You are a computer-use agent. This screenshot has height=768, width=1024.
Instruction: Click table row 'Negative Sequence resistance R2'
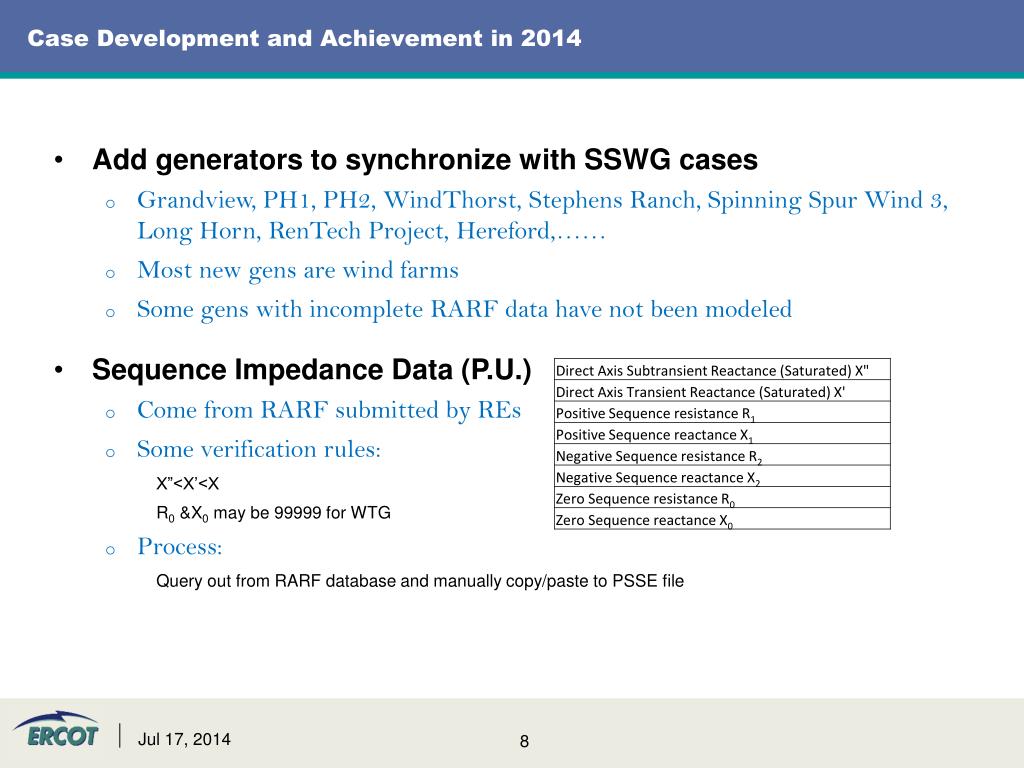click(x=722, y=455)
